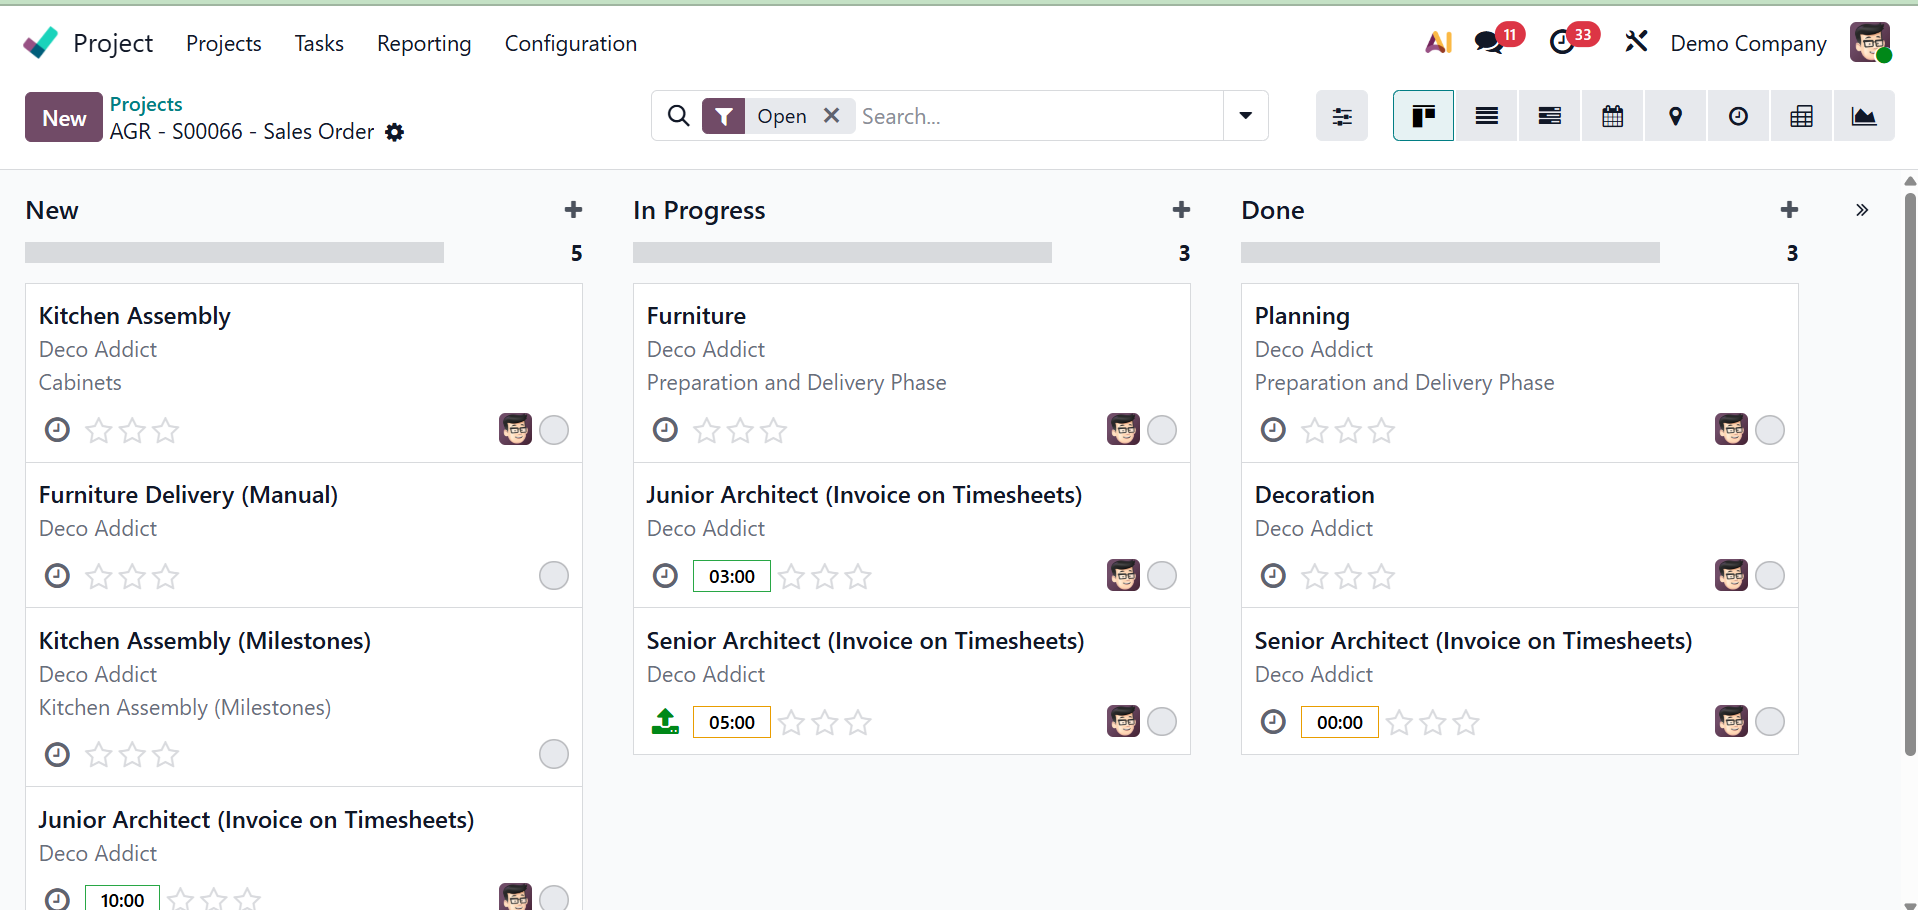Switch to Gantt view
The width and height of the screenshot is (1918, 910).
tap(1549, 116)
